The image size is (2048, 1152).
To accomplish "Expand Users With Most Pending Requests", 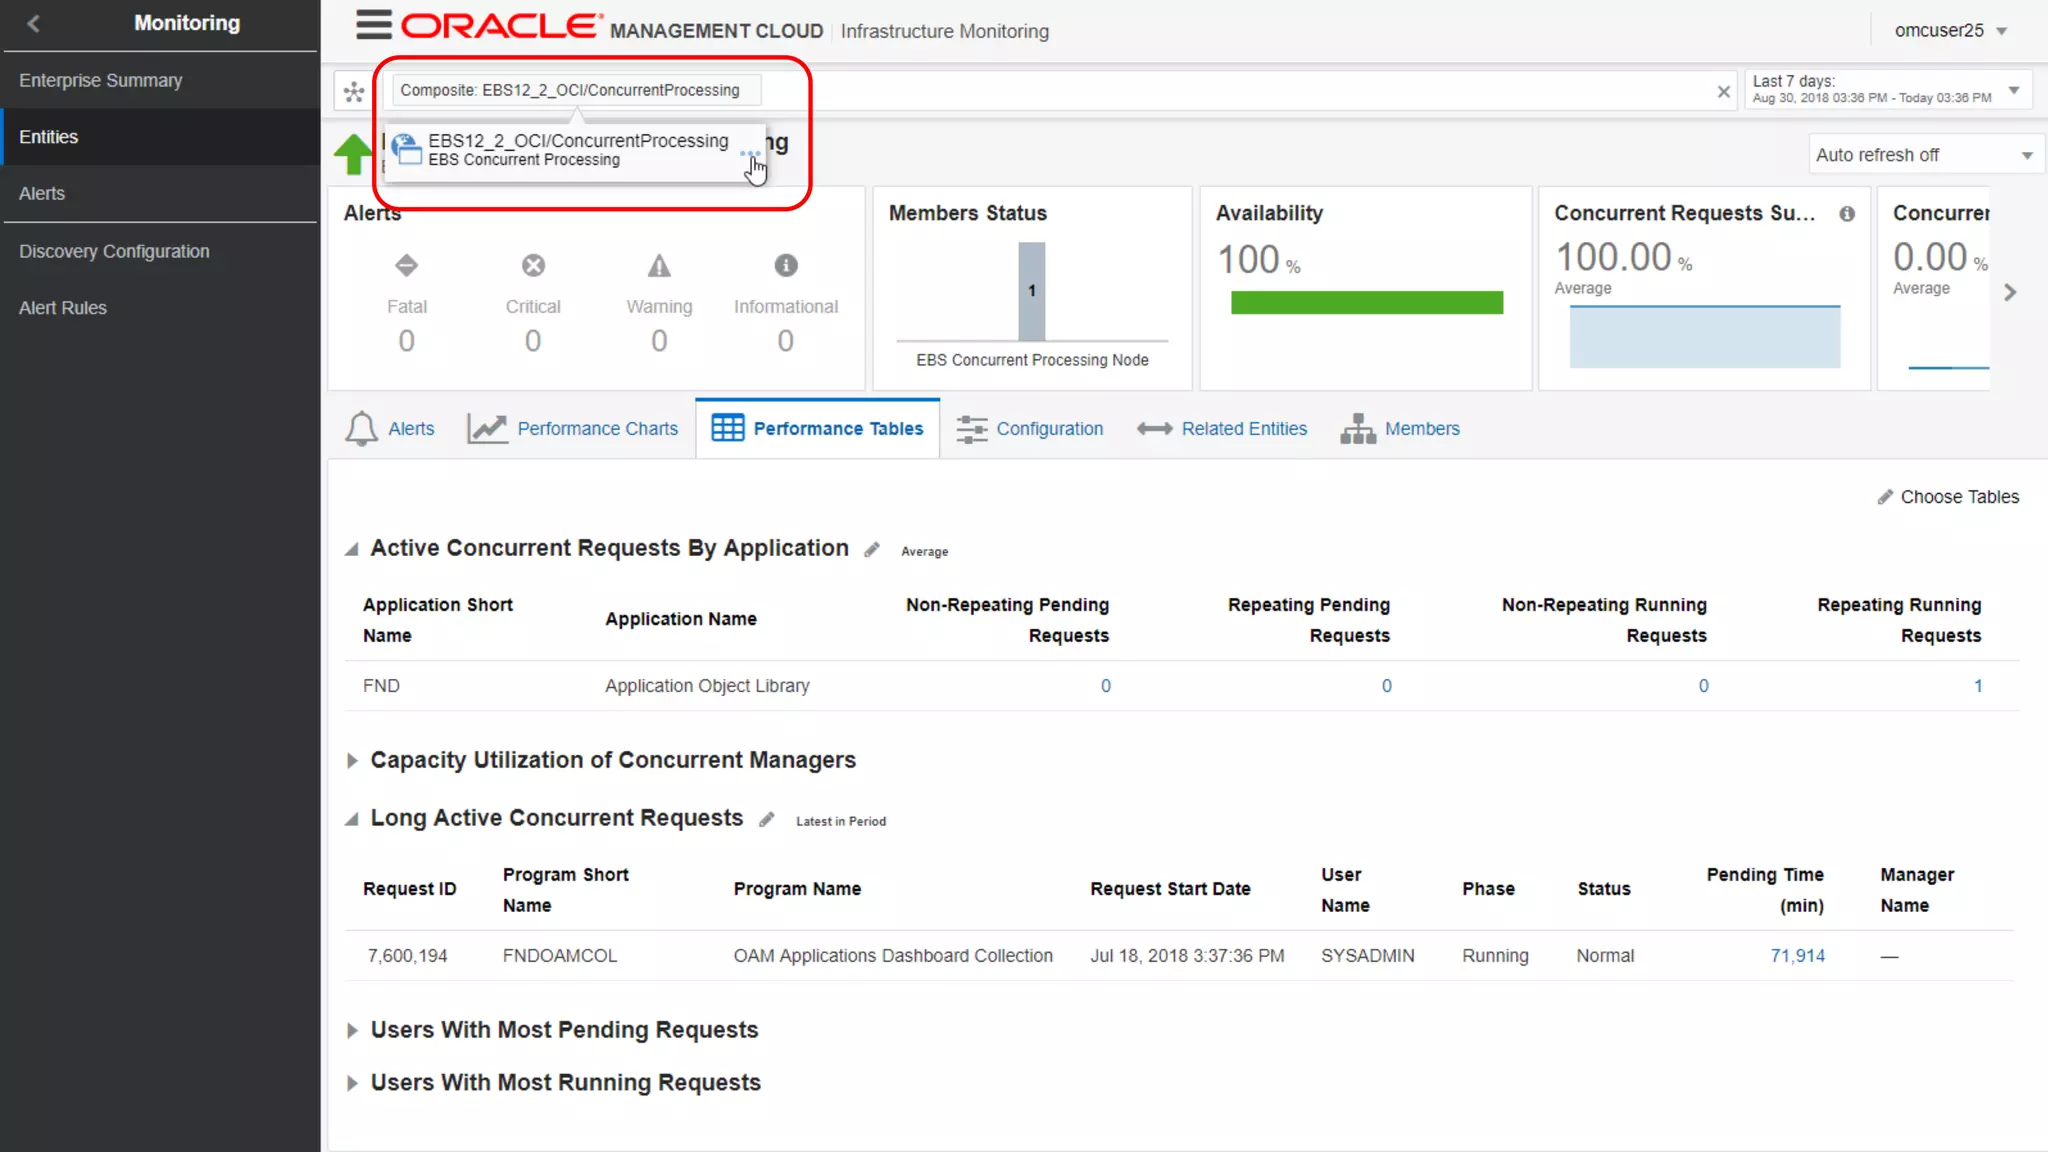I will pyautogui.click(x=352, y=1031).
